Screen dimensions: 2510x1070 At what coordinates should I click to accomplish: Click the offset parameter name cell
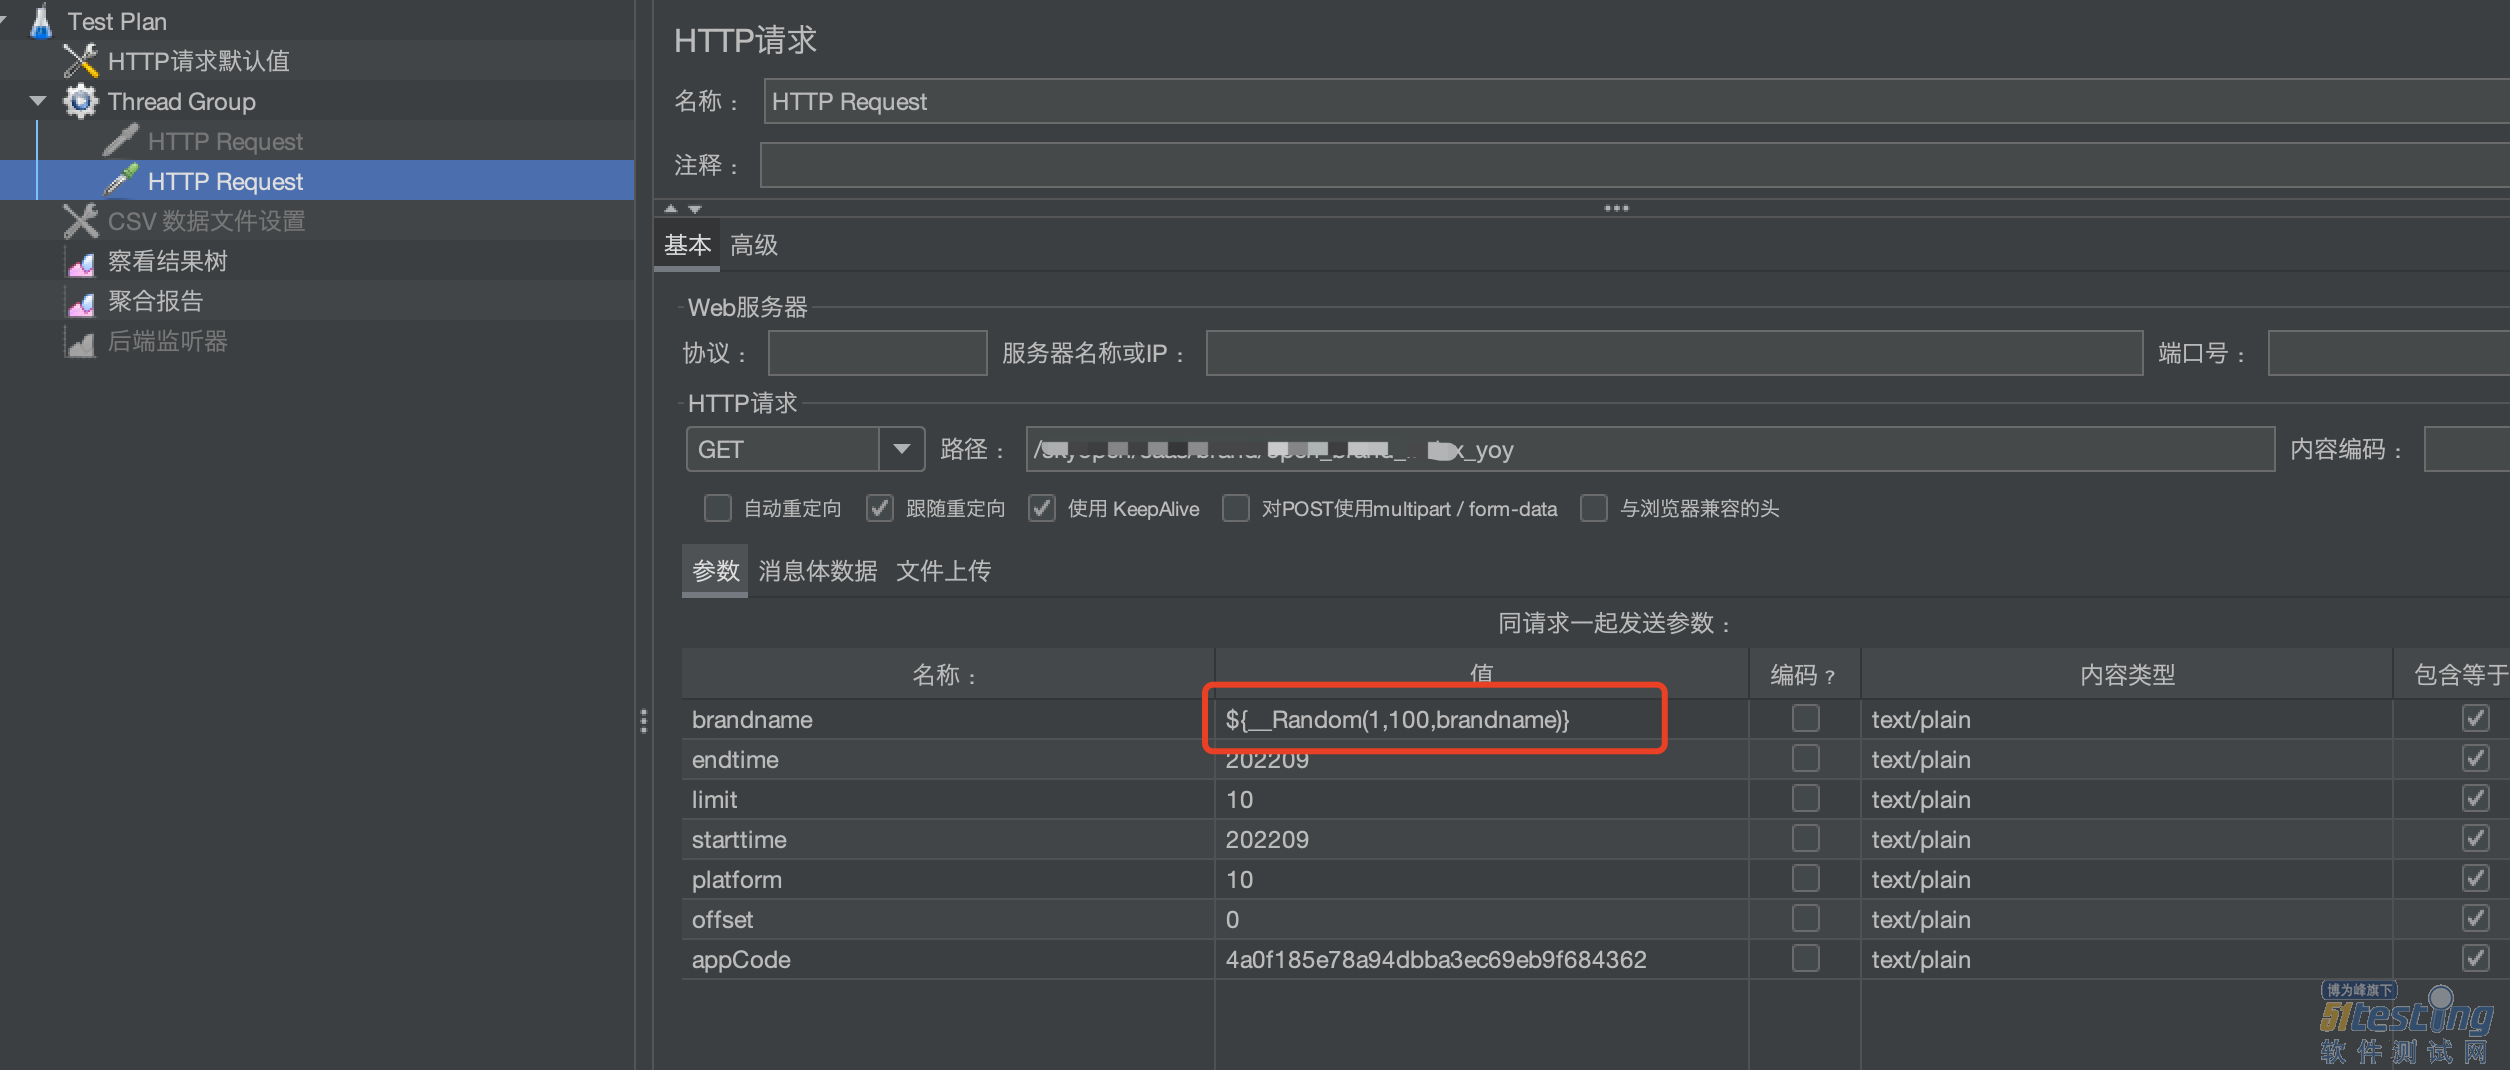click(x=948, y=919)
